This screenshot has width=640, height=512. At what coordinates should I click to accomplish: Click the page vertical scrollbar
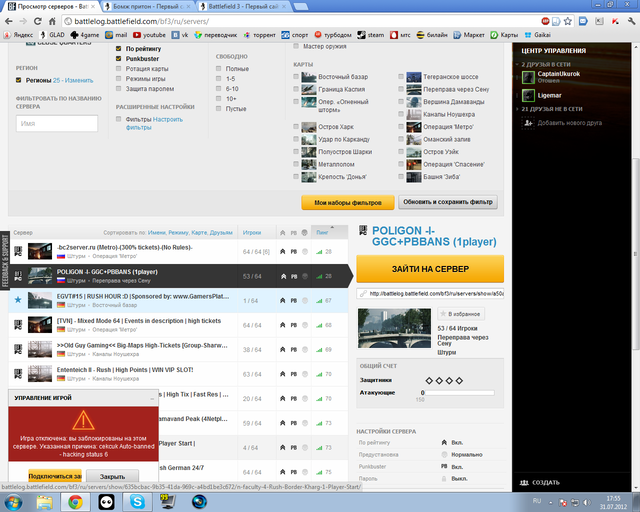coord(635,253)
